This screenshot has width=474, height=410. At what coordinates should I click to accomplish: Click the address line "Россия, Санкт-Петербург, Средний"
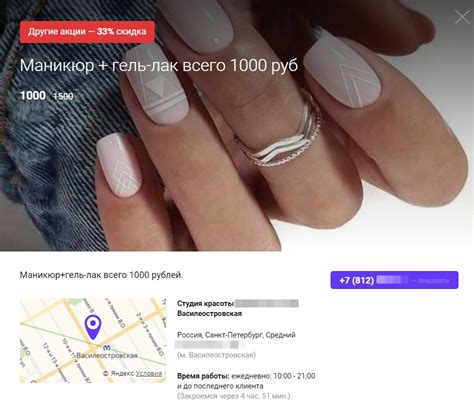click(236, 335)
